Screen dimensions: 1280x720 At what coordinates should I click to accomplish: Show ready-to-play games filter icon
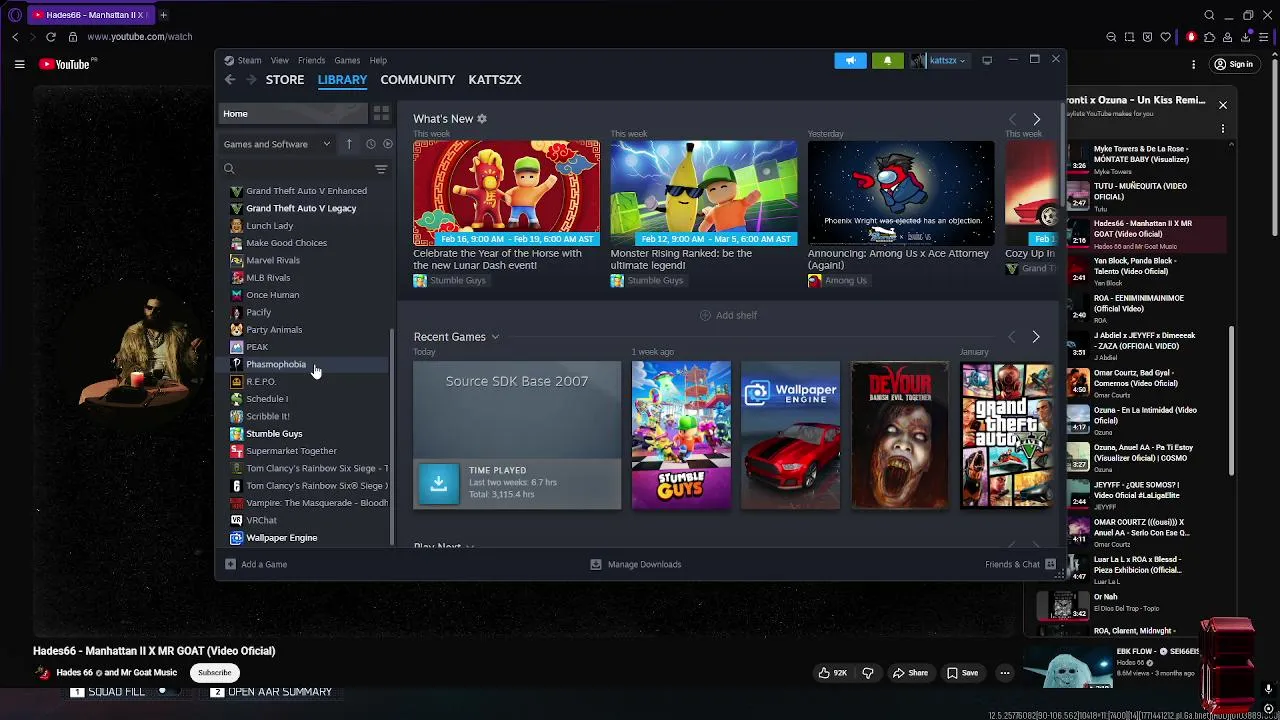(388, 144)
